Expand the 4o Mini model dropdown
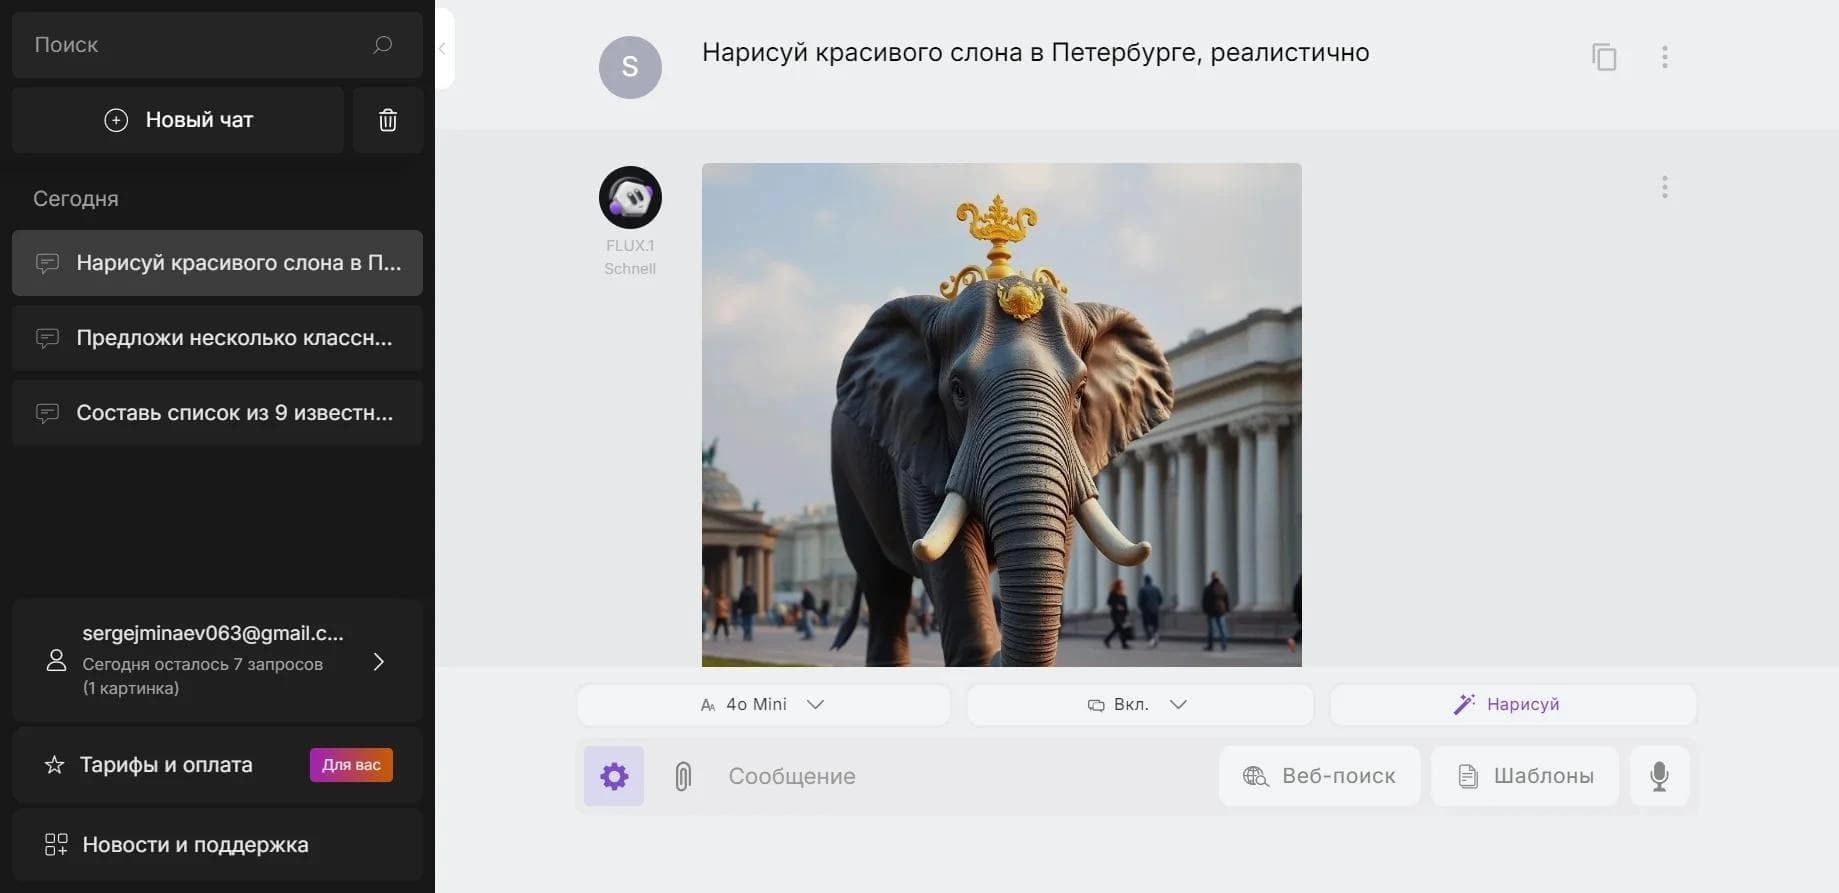1839x893 pixels. coord(763,704)
